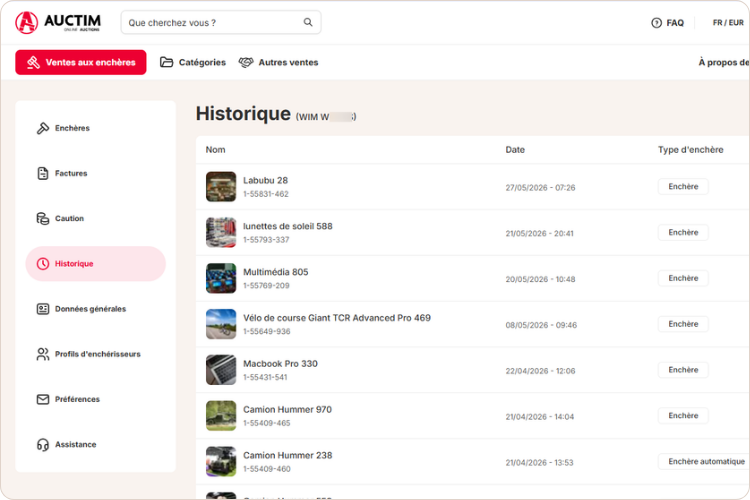Open the Multimédia 805 thumbnail
This screenshot has height=500, width=750.
[x=221, y=278]
